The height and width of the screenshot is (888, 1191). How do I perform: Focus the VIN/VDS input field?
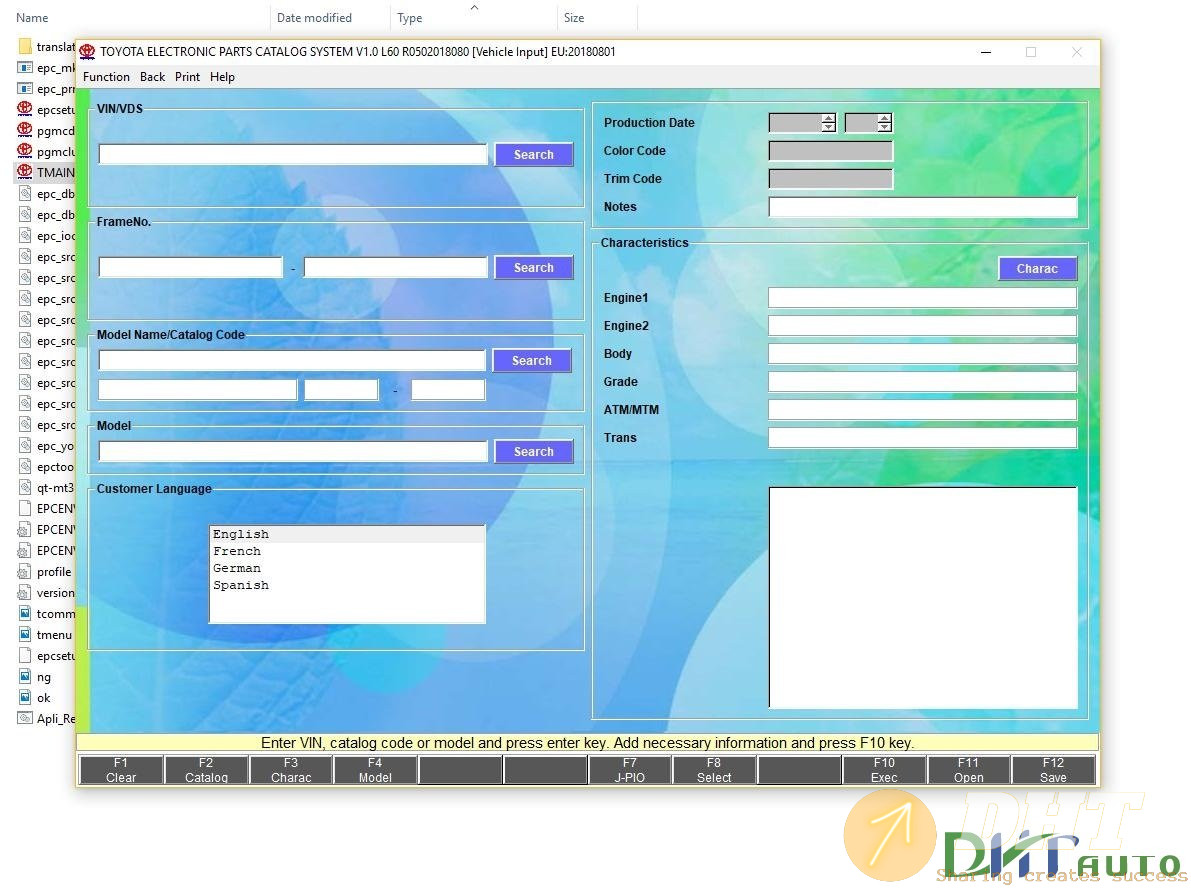coord(292,154)
